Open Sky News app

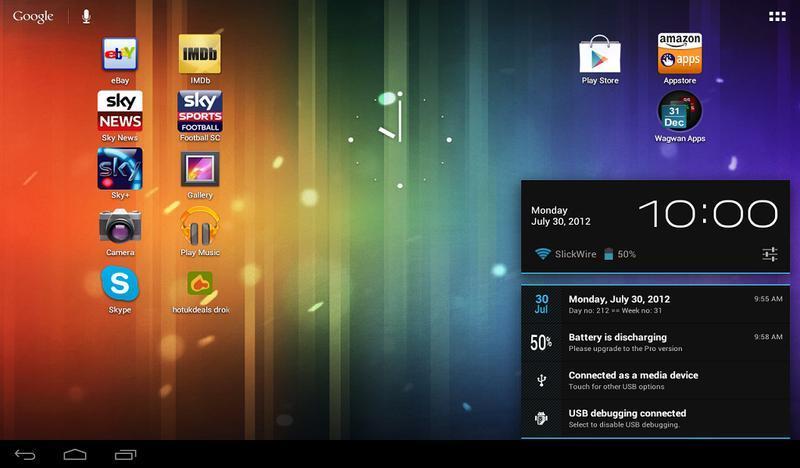pyautogui.click(x=119, y=111)
